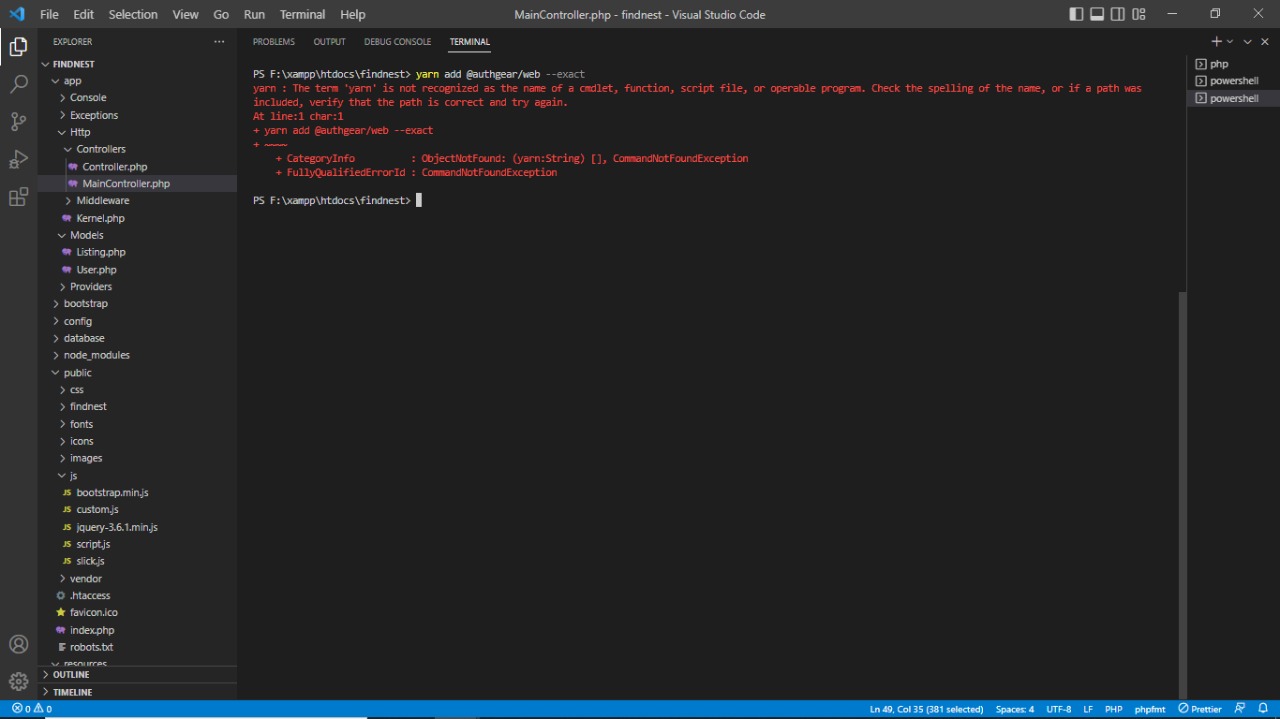Change PHP language mode in status bar
Viewport: 1280px width, 719px height.
click(x=1113, y=709)
